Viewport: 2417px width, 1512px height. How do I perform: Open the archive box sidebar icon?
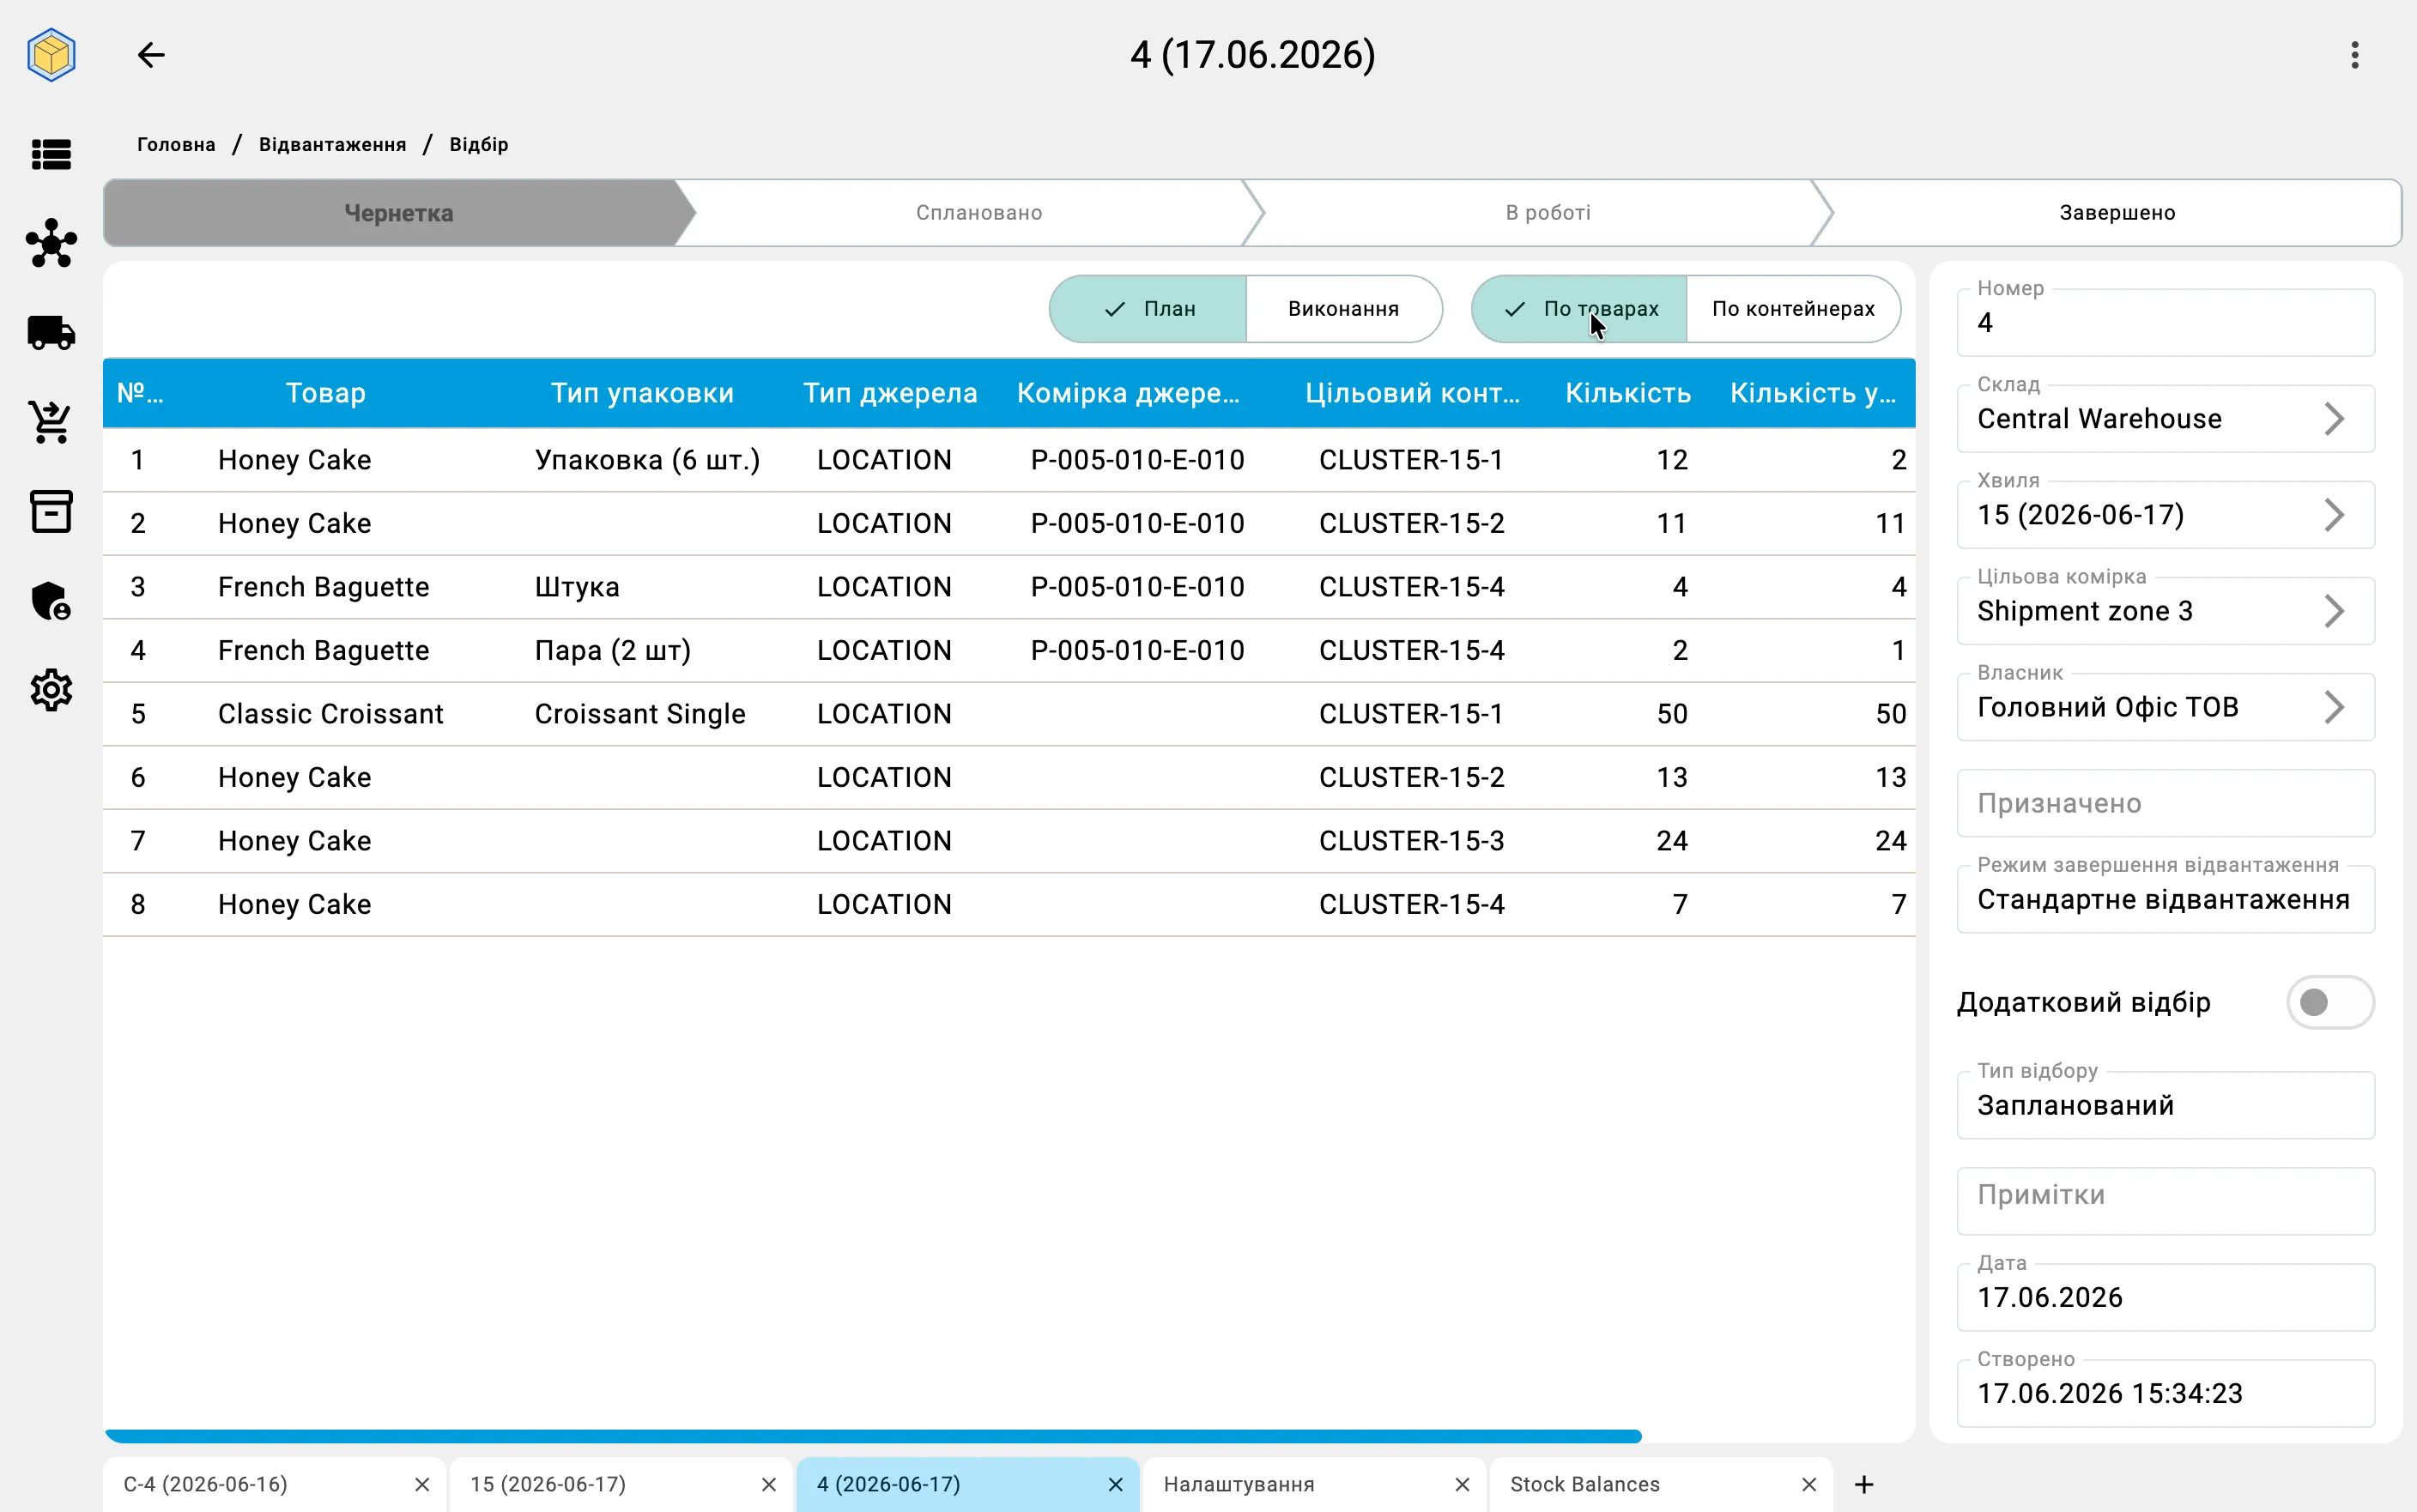pyautogui.click(x=51, y=511)
